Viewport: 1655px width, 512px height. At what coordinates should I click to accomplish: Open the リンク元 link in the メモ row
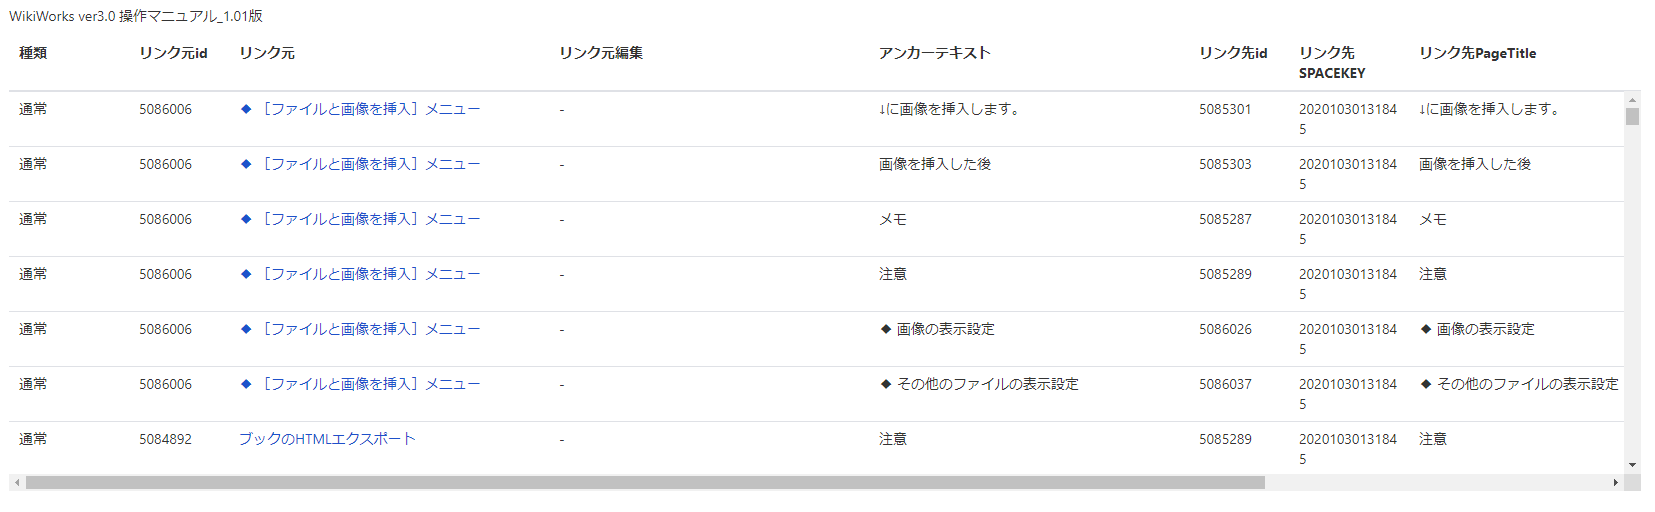point(360,219)
